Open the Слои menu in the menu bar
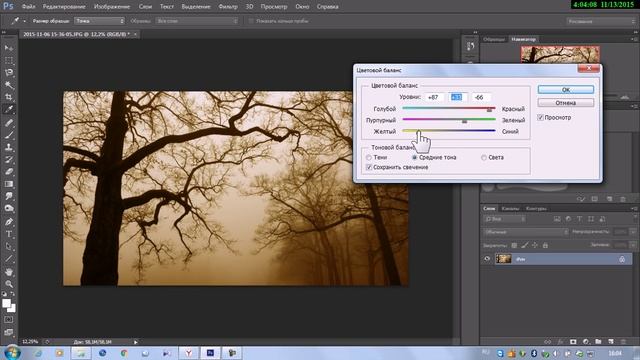This screenshot has height=360, width=640. pyautogui.click(x=145, y=7)
